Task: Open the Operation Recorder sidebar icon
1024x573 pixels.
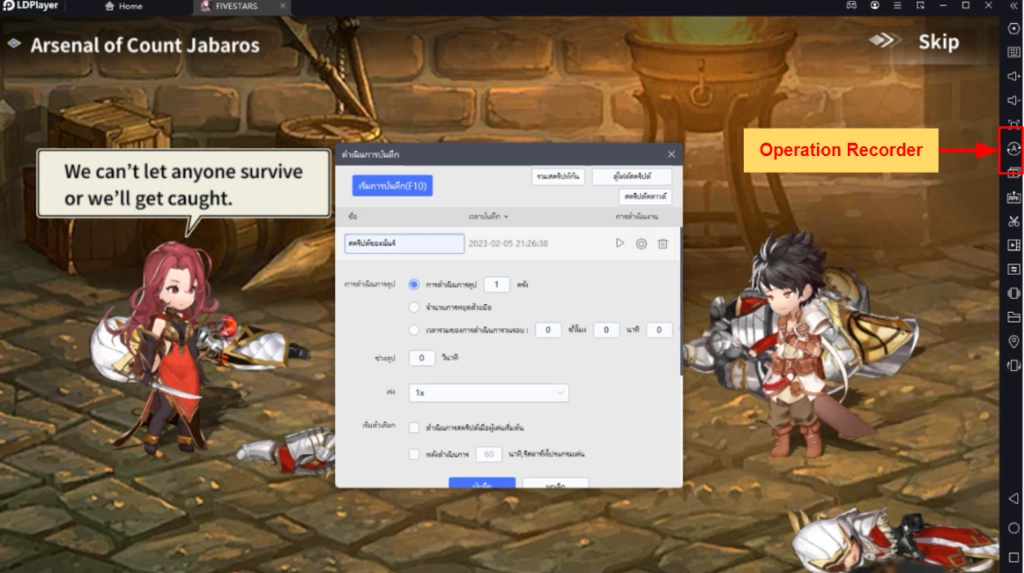Action: click(x=1014, y=149)
